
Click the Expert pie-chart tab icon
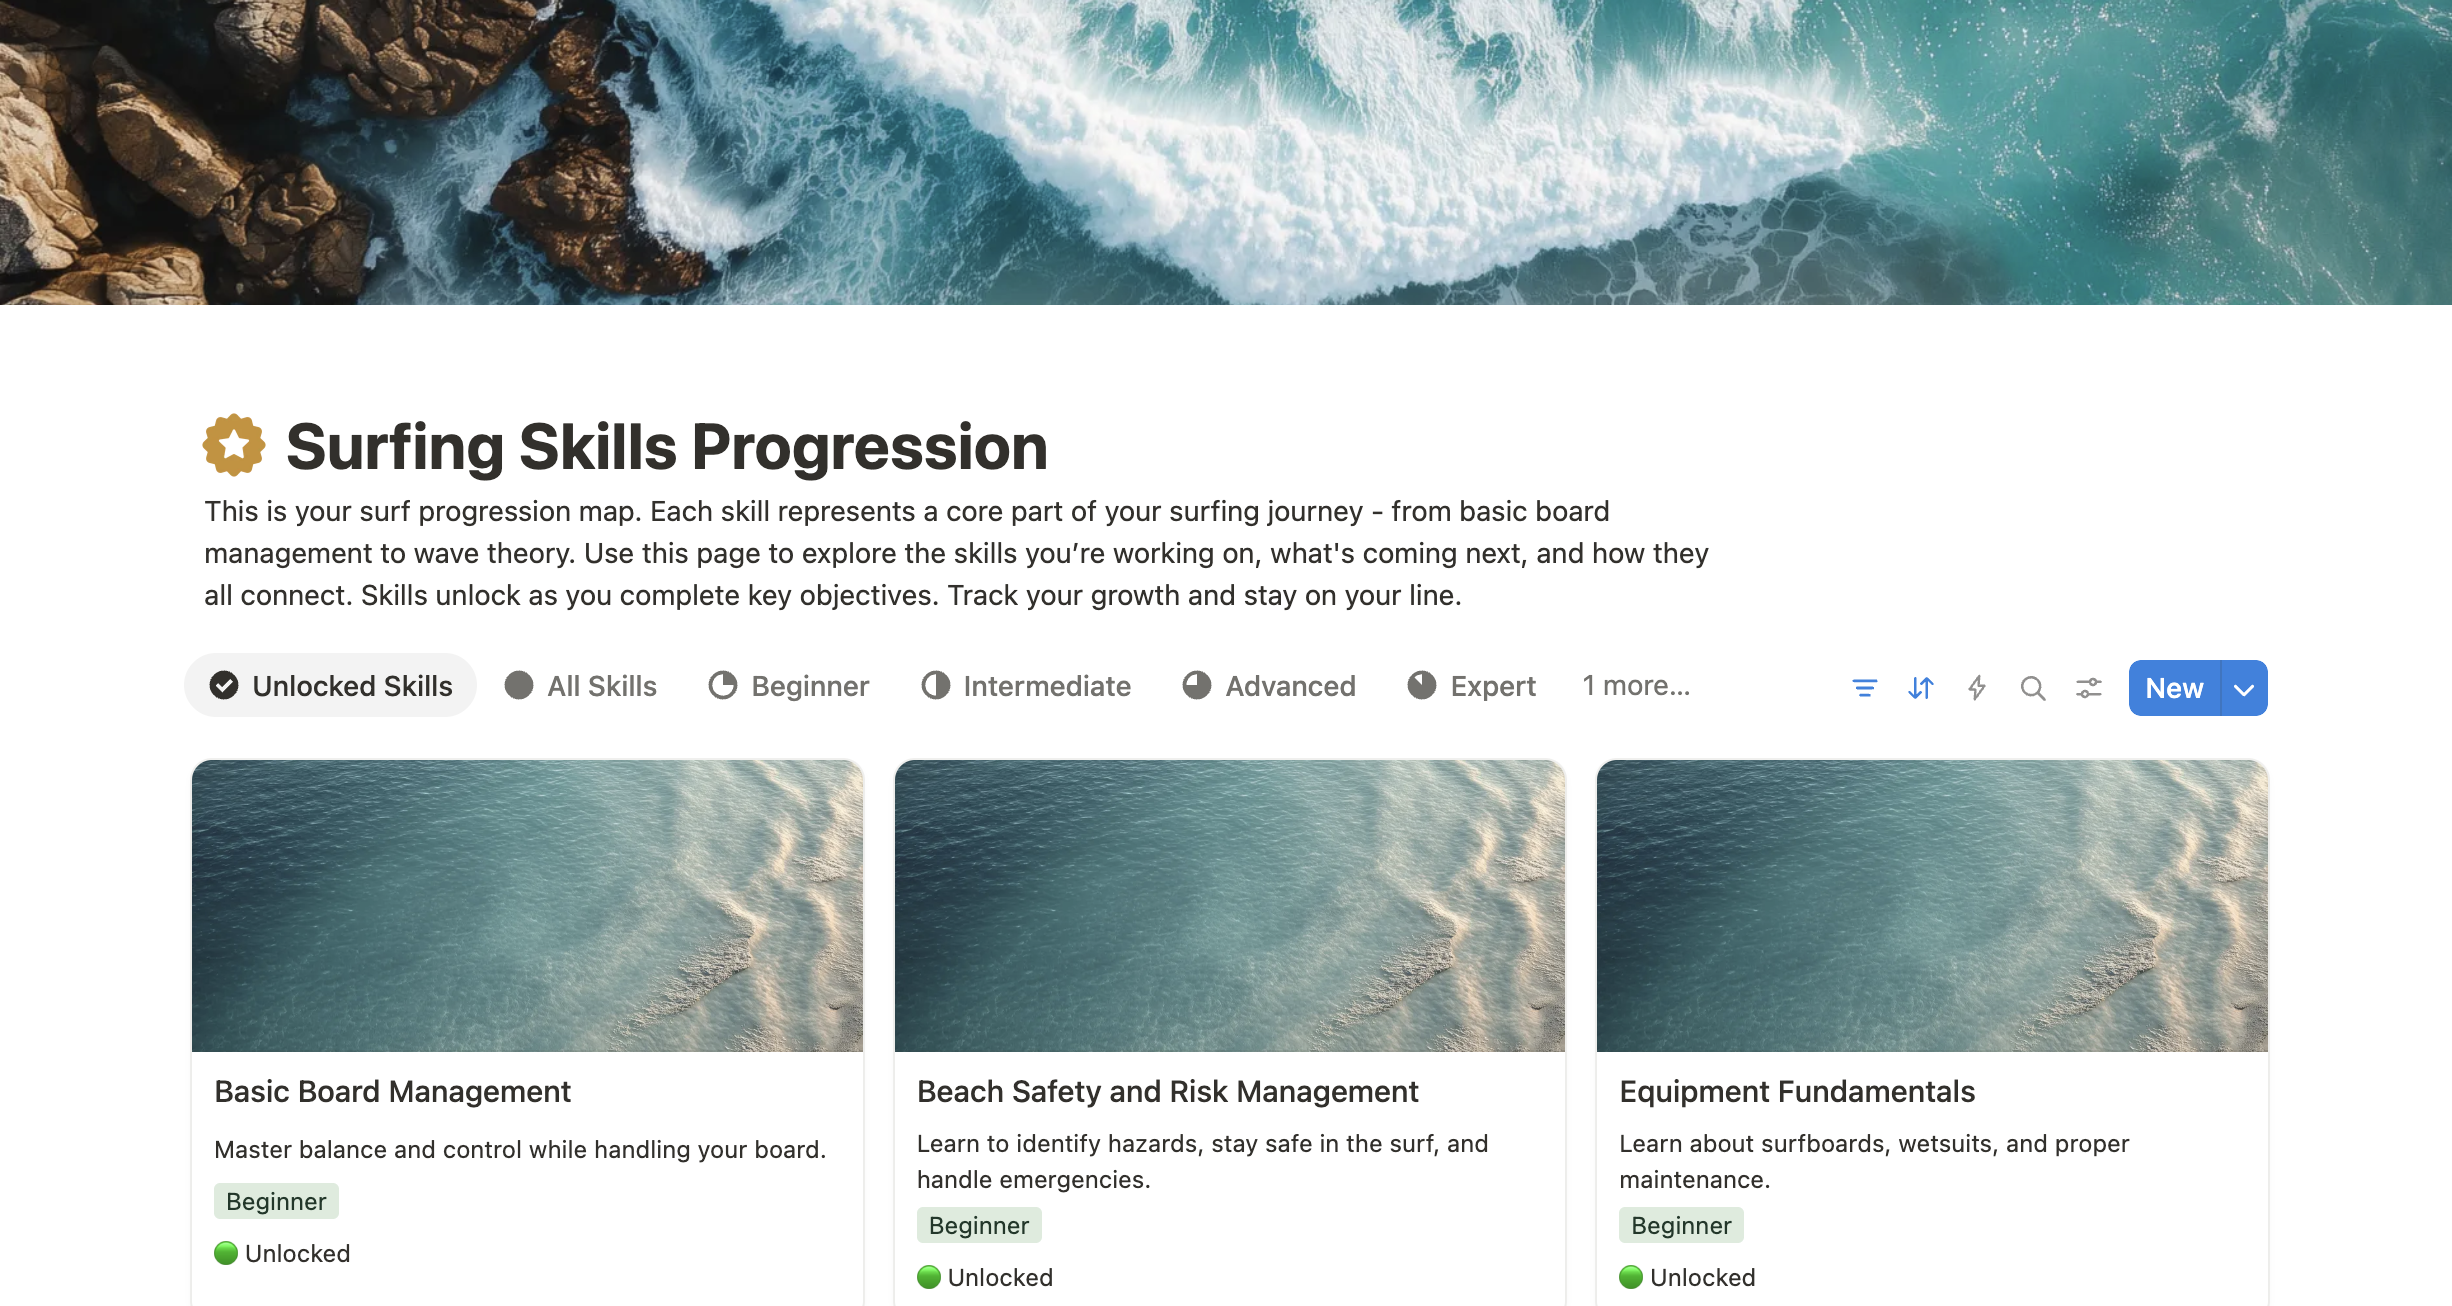point(1422,686)
